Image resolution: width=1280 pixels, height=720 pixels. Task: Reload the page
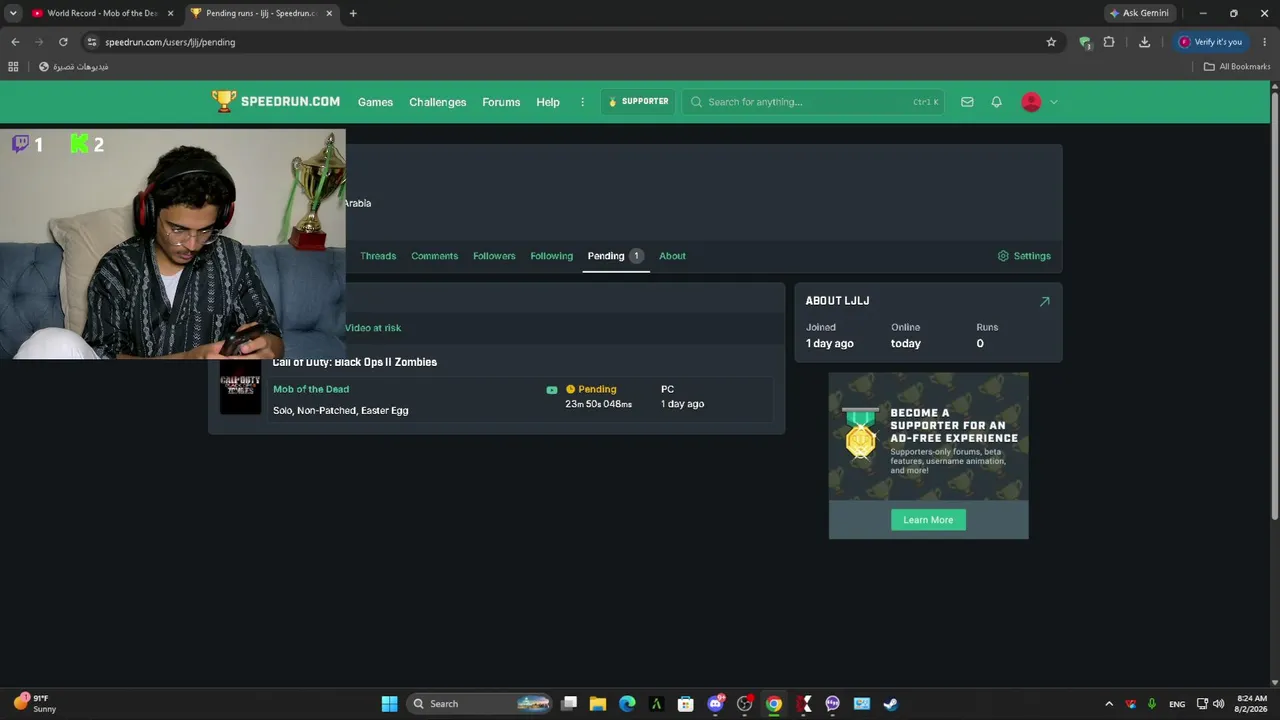point(63,42)
